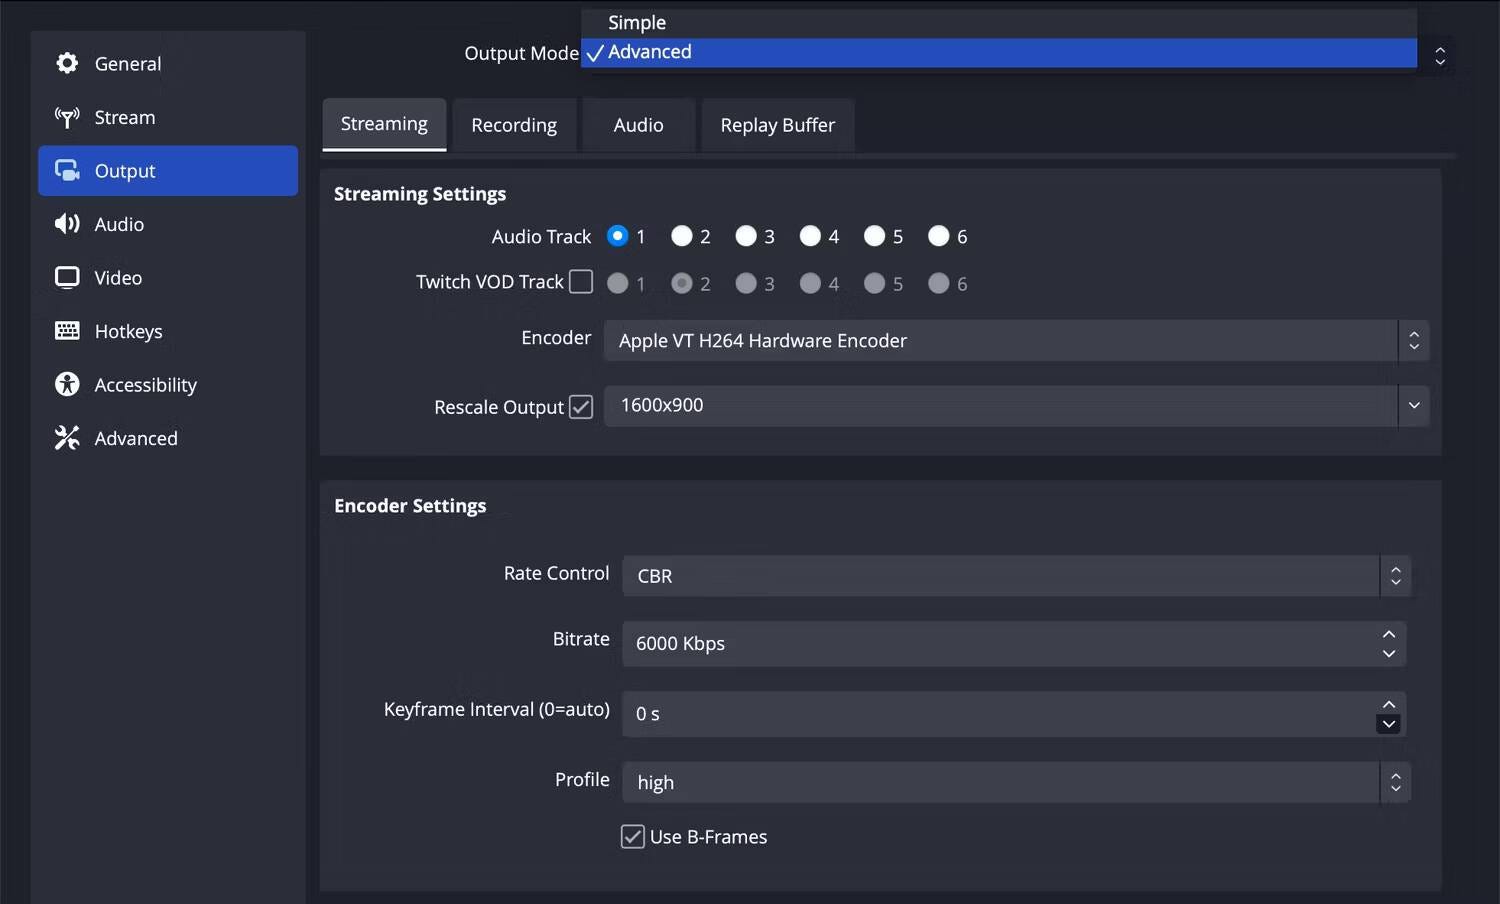1500x904 pixels.
Task: Click the General gear icon
Action: [67, 63]
